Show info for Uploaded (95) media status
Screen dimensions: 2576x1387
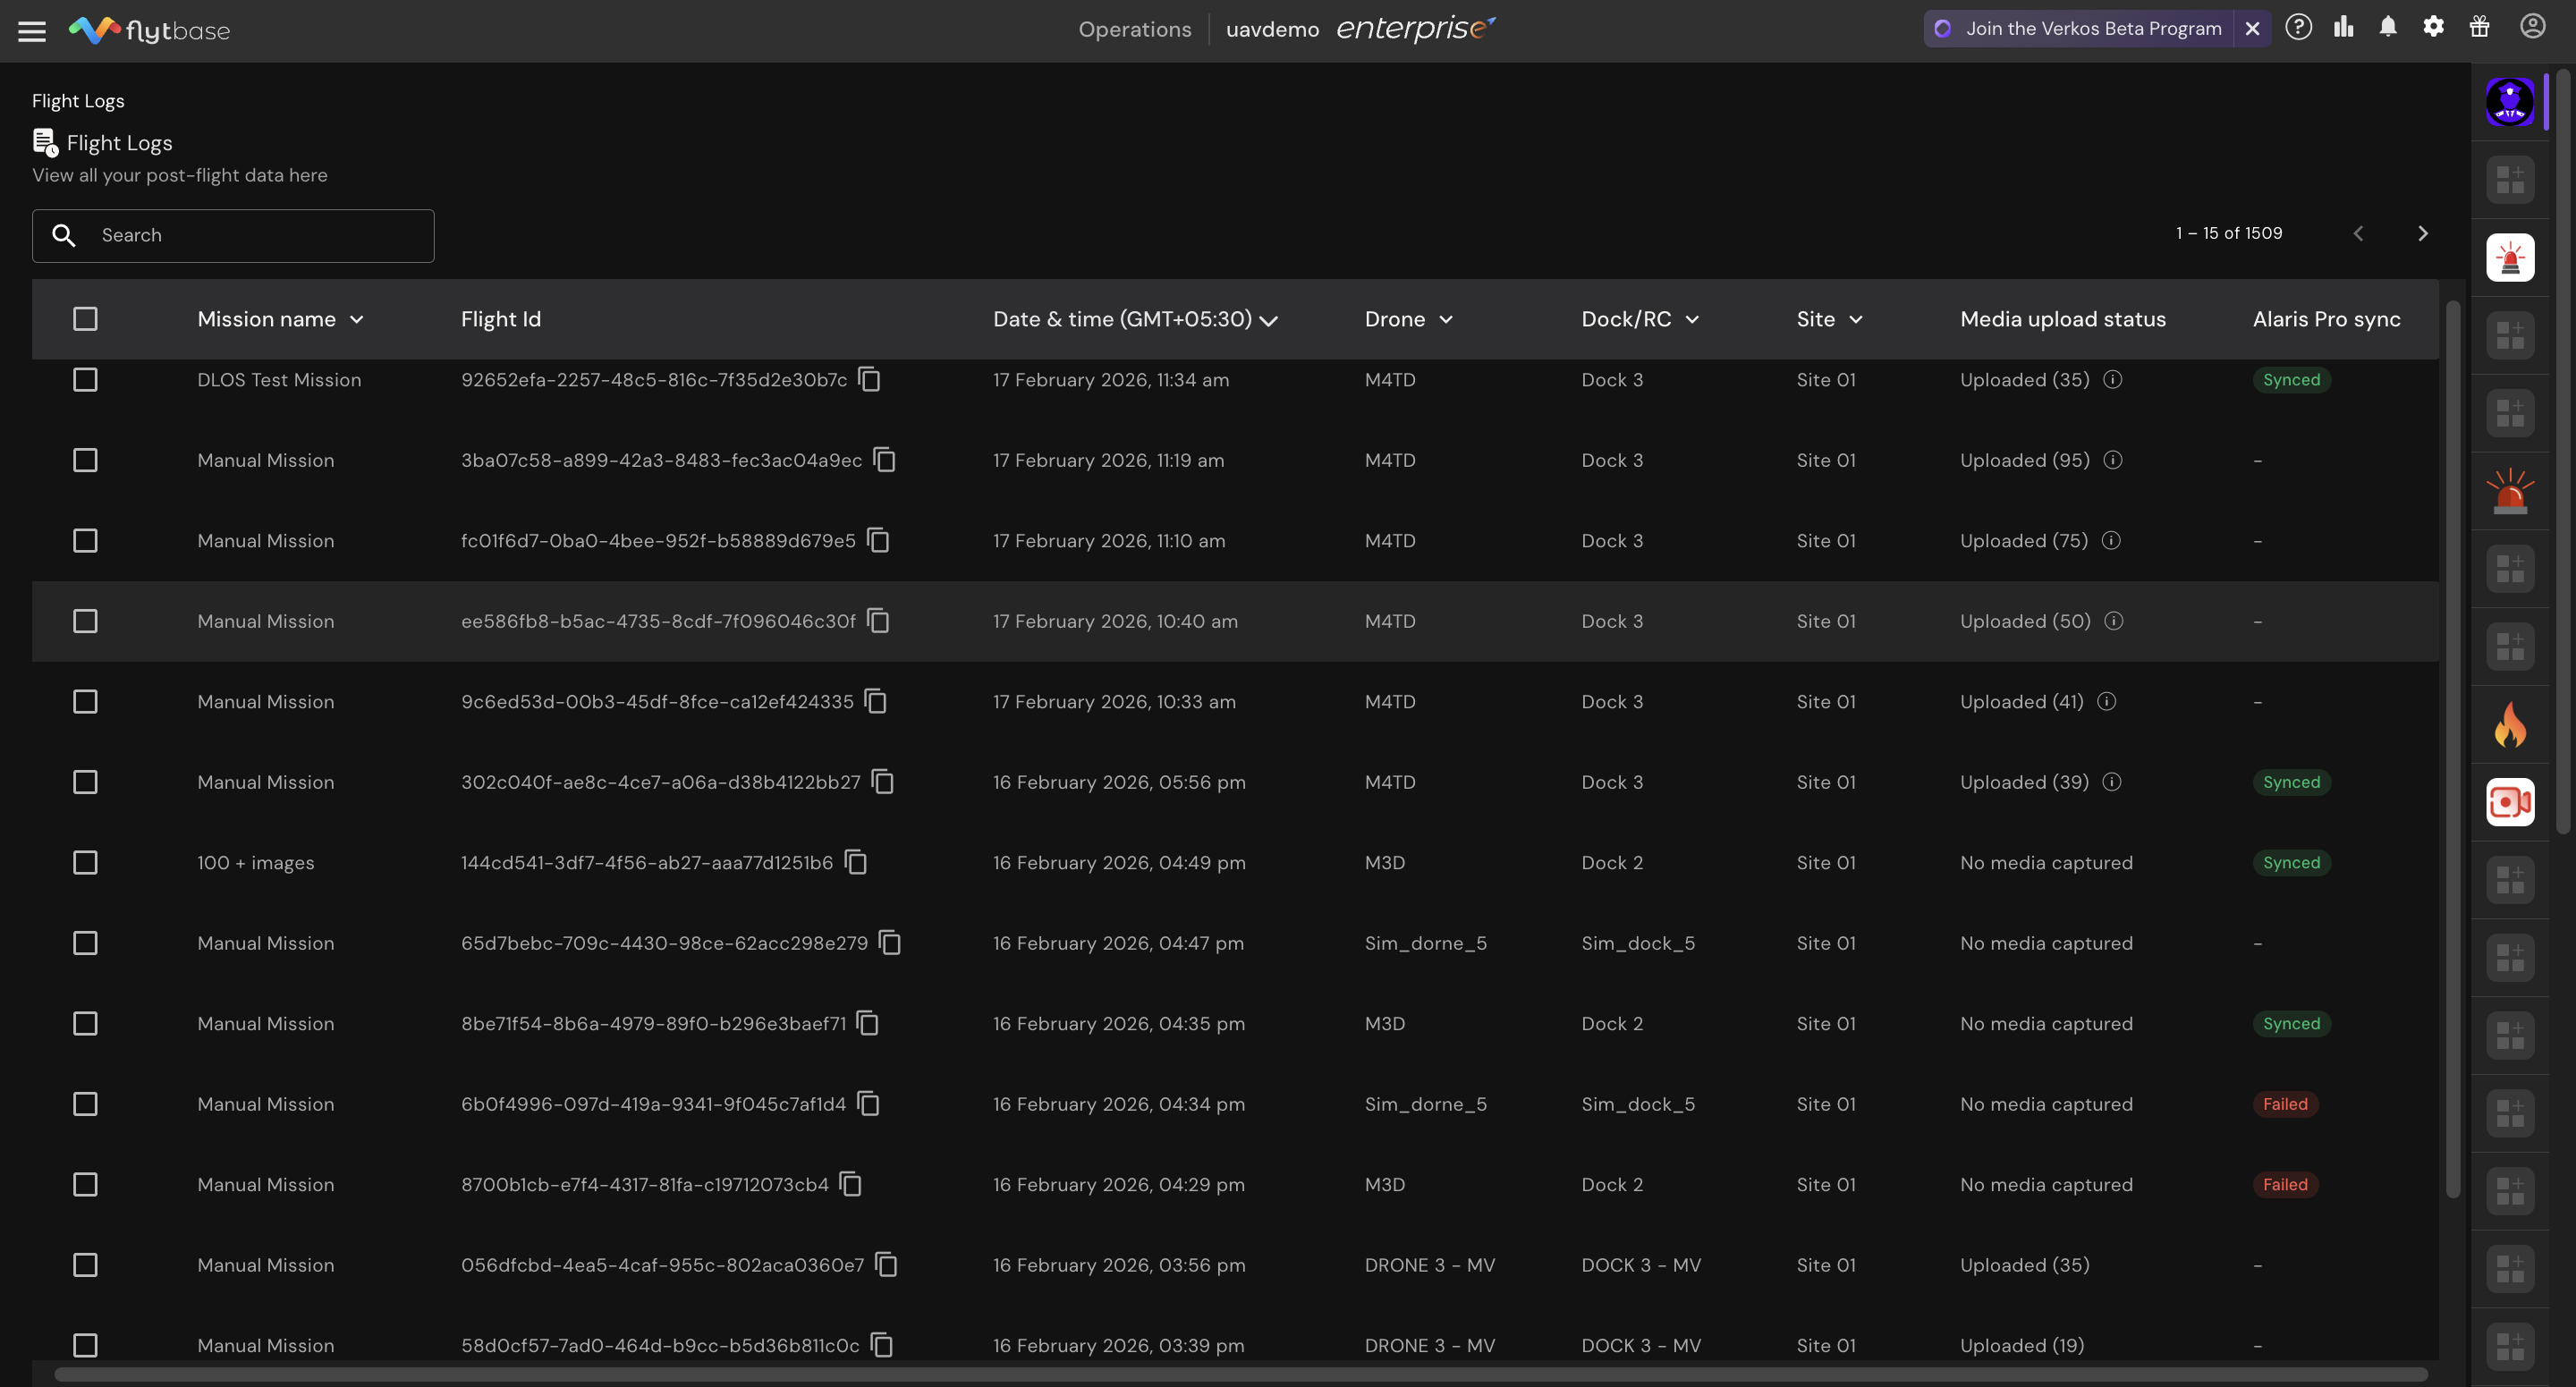2112,460
